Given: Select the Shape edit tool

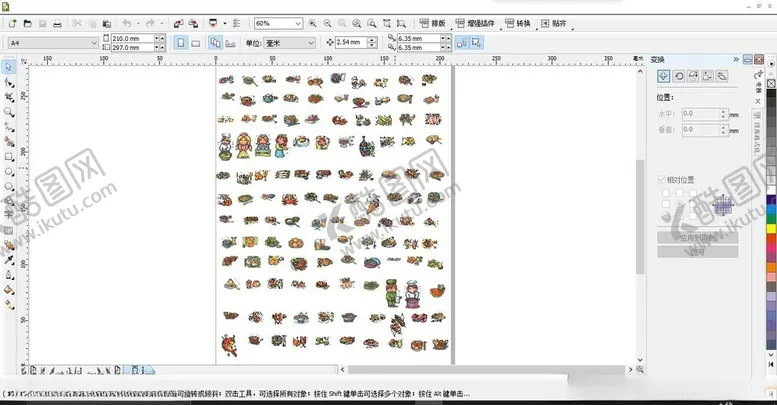Looking at the screenshot, I should [9, 82].
